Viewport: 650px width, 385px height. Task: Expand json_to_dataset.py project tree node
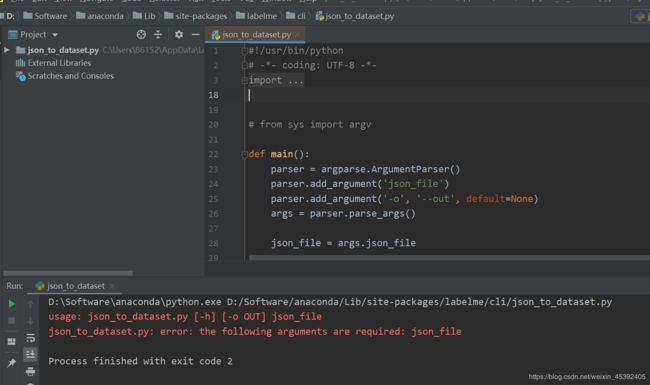(x=7, y=50)
